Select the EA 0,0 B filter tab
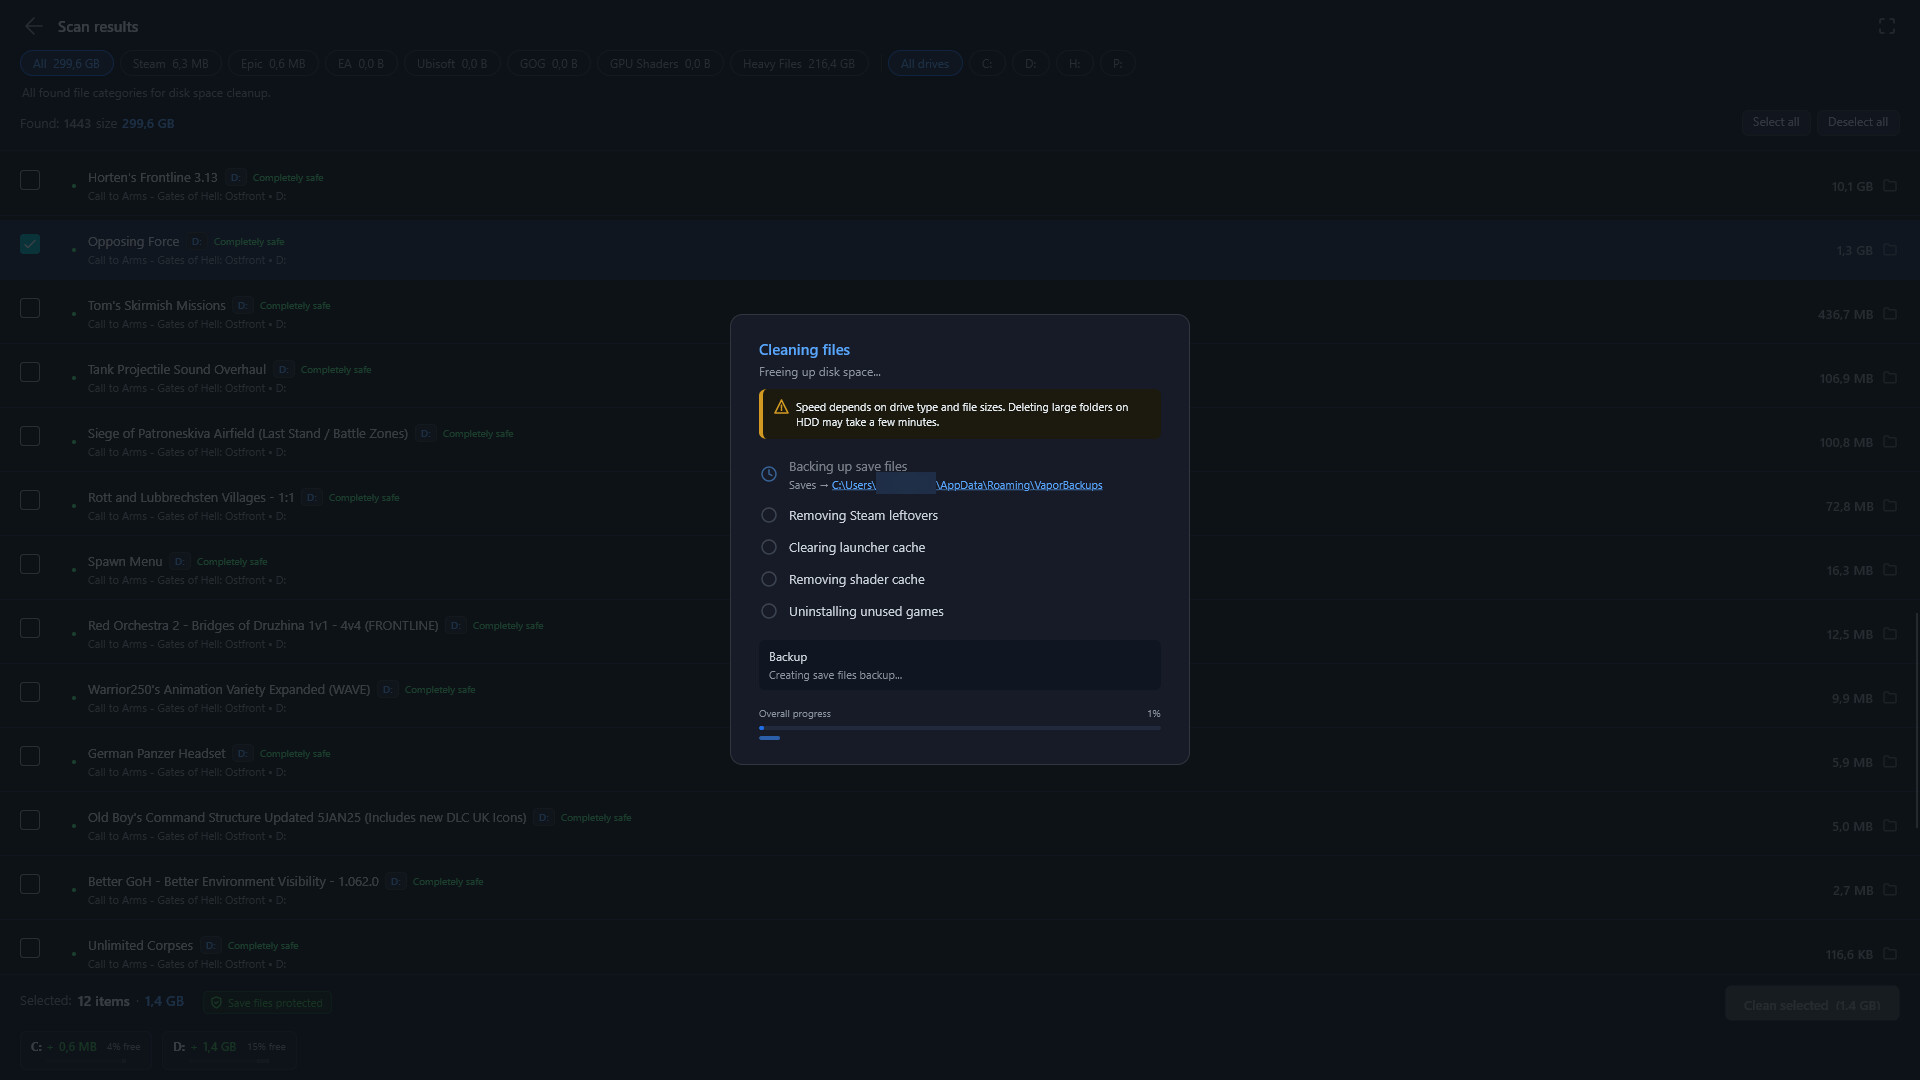1920x1080 pixels. tap(361, 63)
